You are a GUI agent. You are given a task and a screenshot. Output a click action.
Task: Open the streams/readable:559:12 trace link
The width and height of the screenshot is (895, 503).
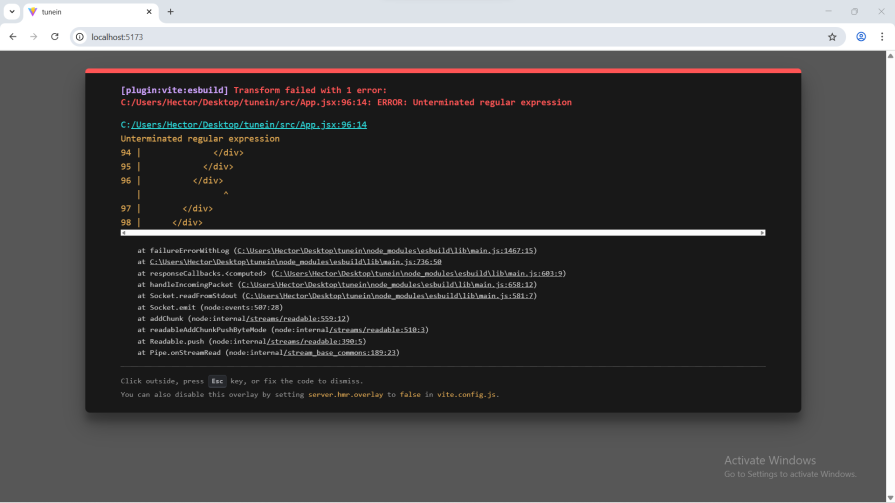pos(298,318)
